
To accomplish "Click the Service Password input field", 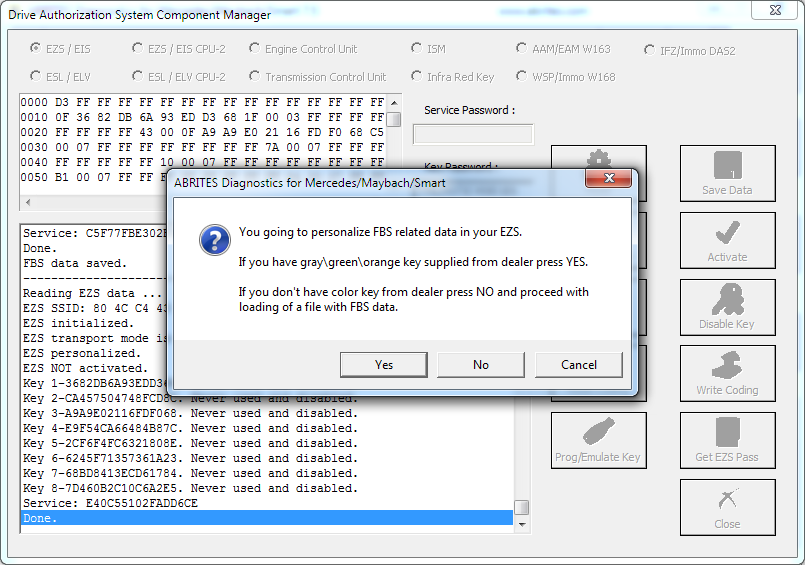I will pos(473,134).
